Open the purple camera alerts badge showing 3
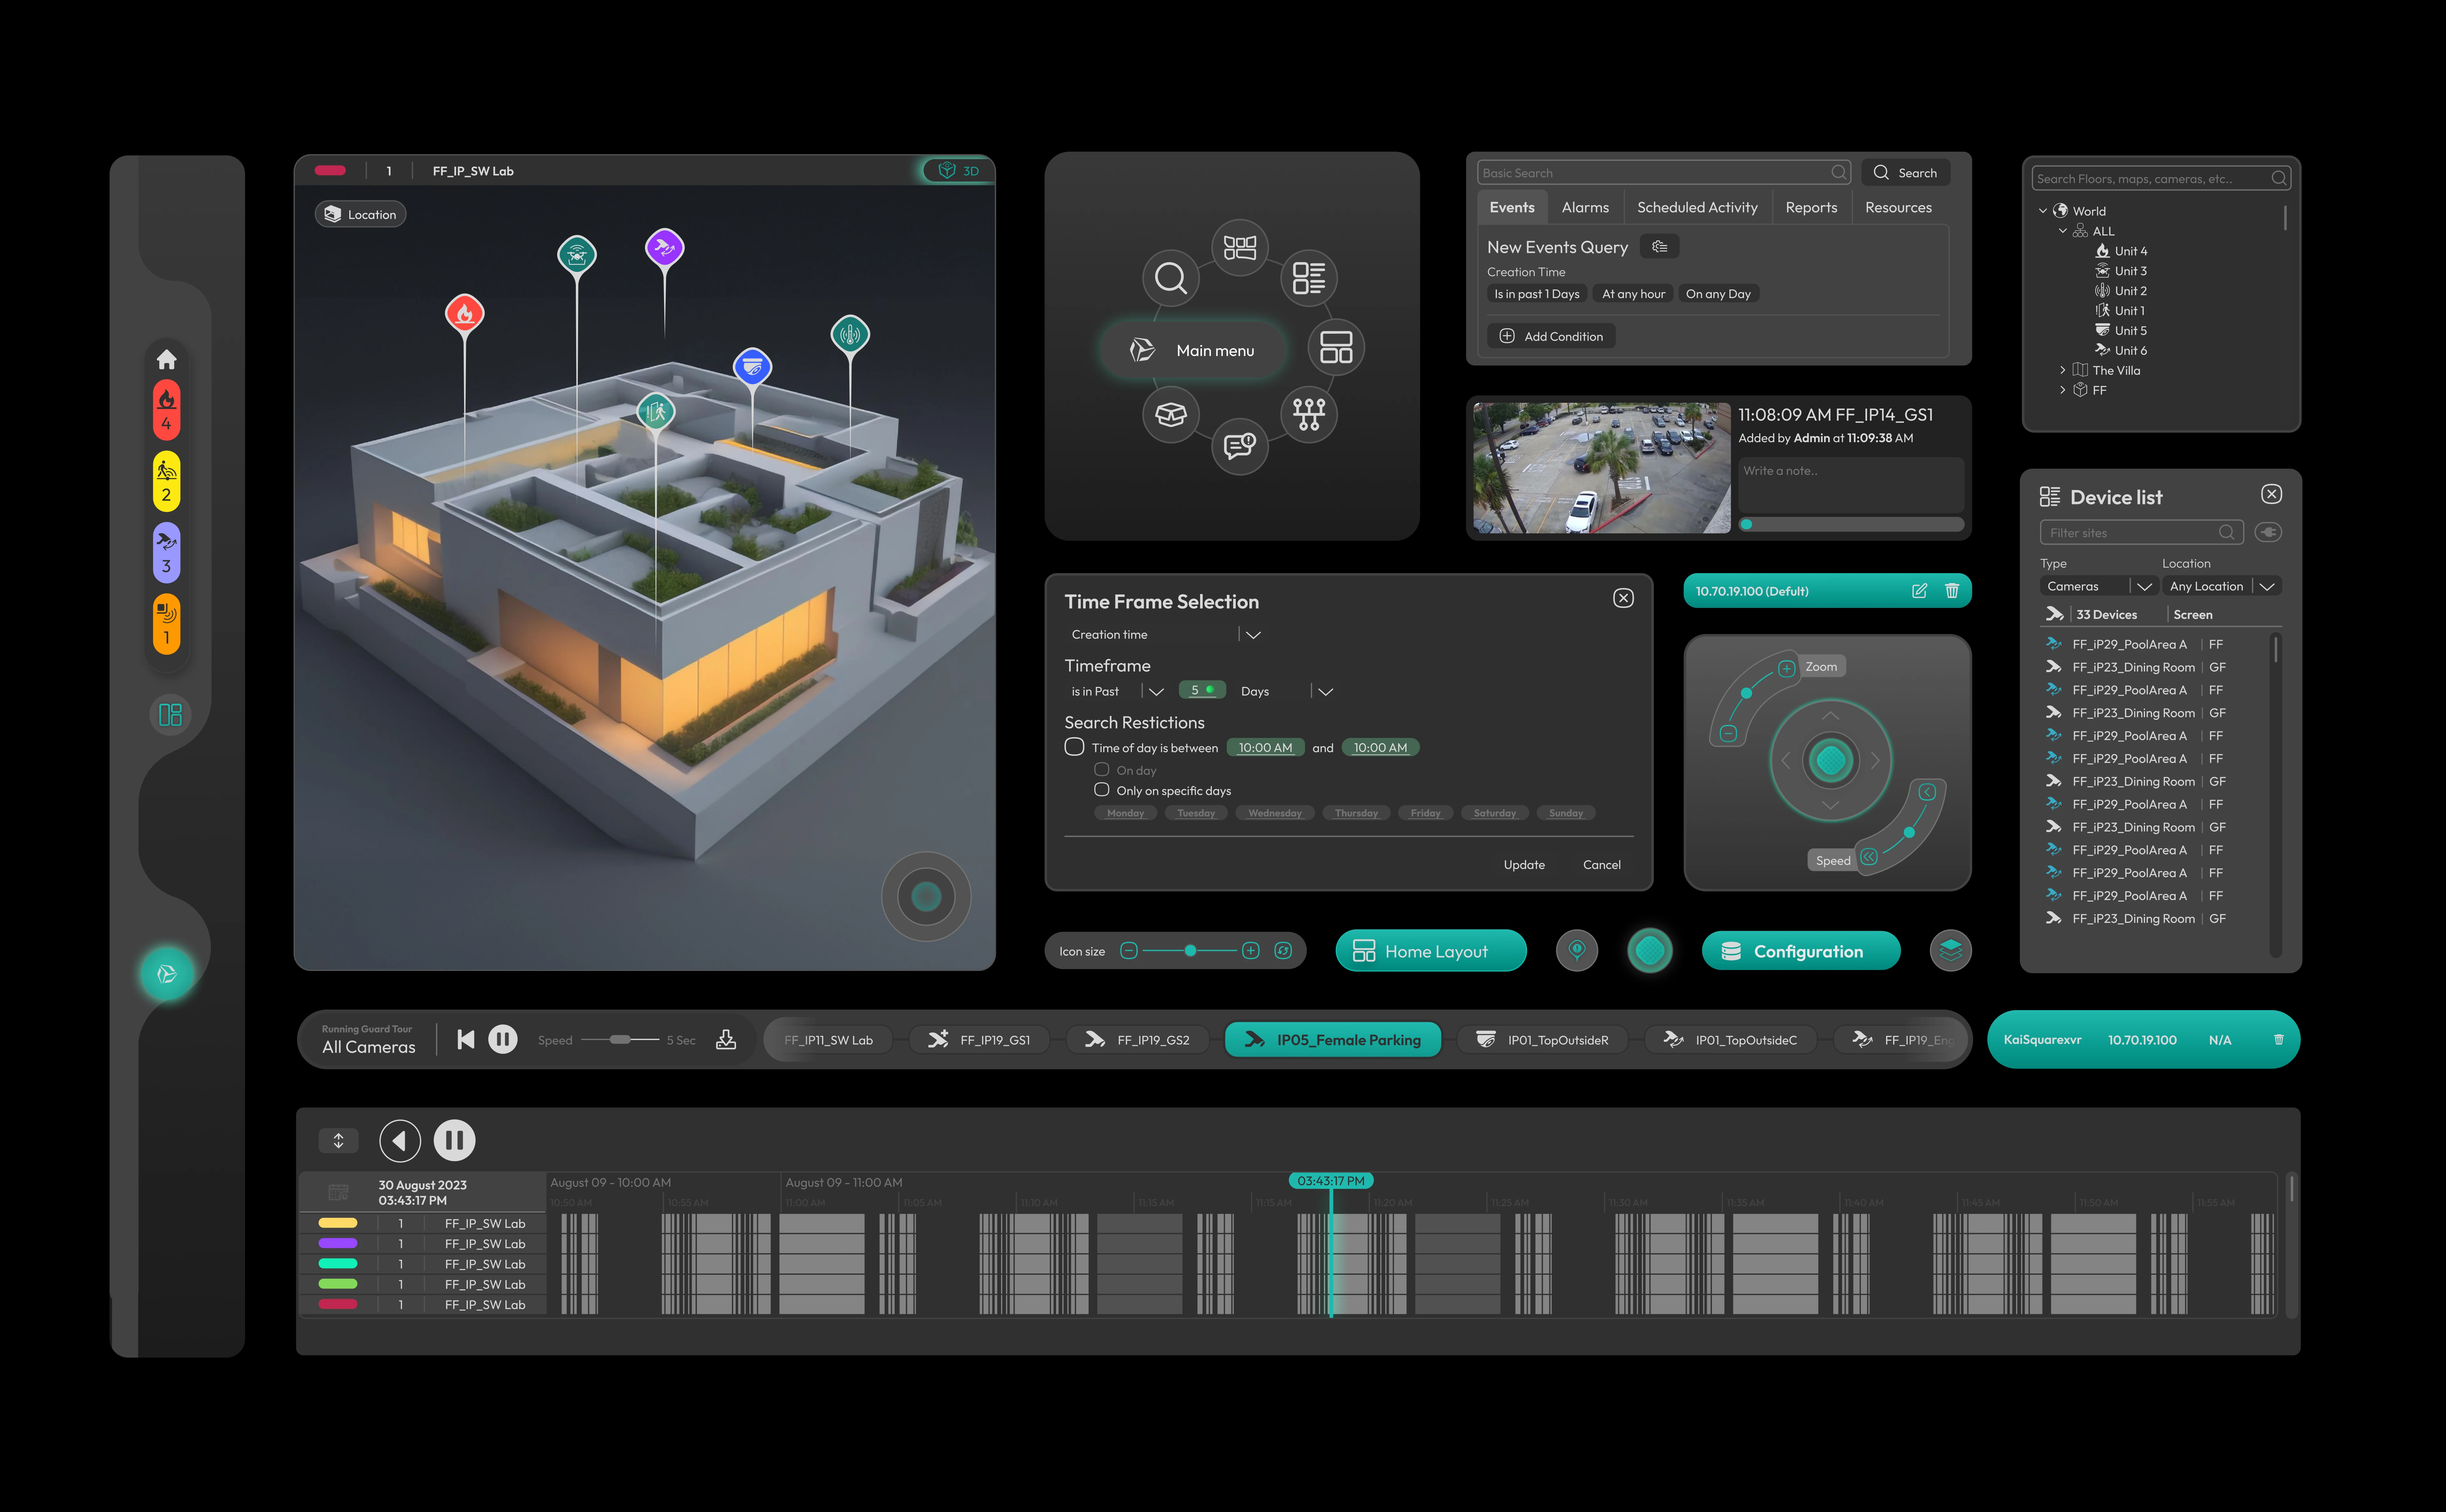2446x1512 pixels. click(x=167, y=553)
